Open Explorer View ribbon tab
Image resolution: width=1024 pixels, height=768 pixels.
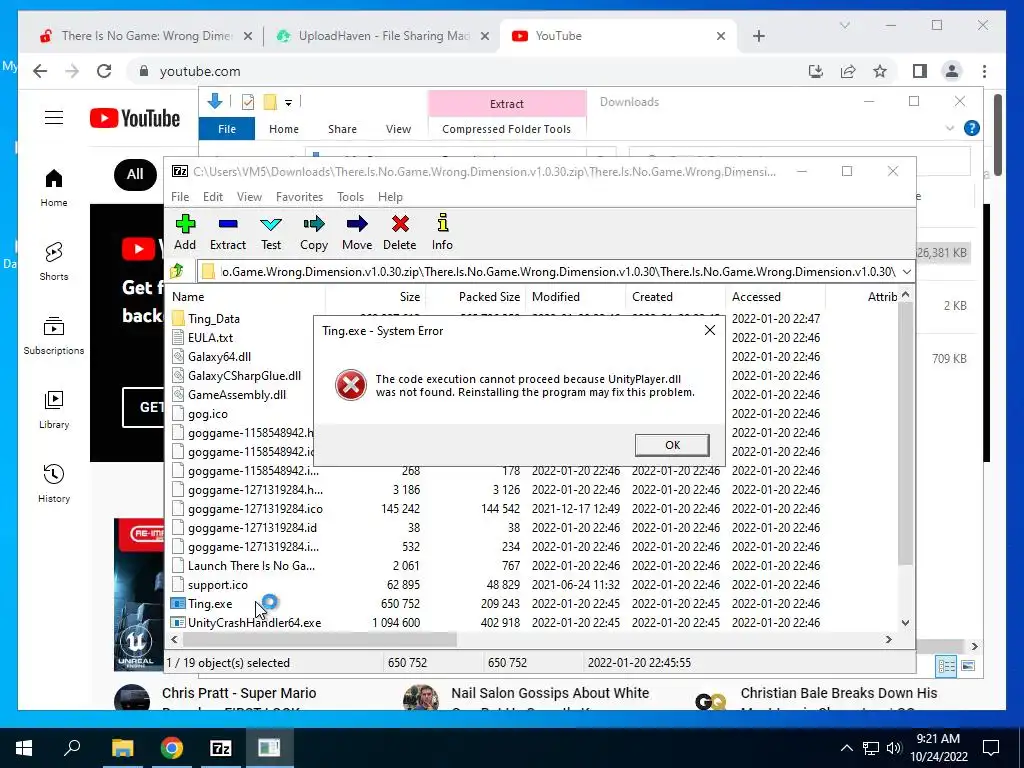pyautogui.click(x=398, y=129)
